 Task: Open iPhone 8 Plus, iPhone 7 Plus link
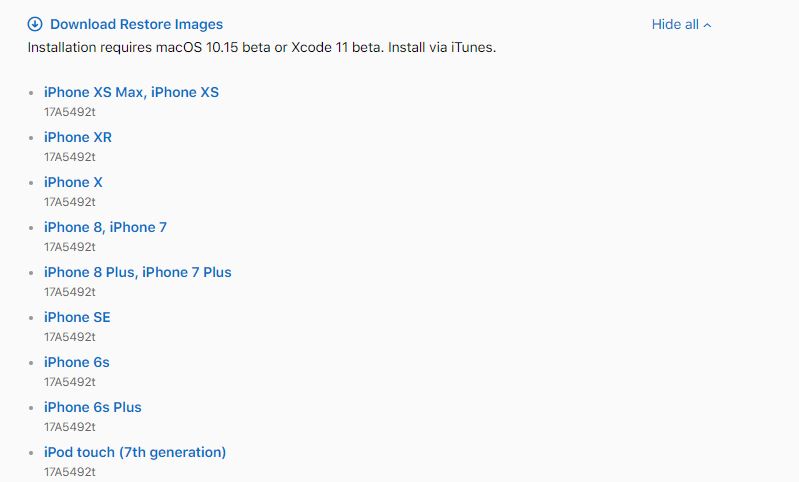pyautogui.click(x=138, y=272)
